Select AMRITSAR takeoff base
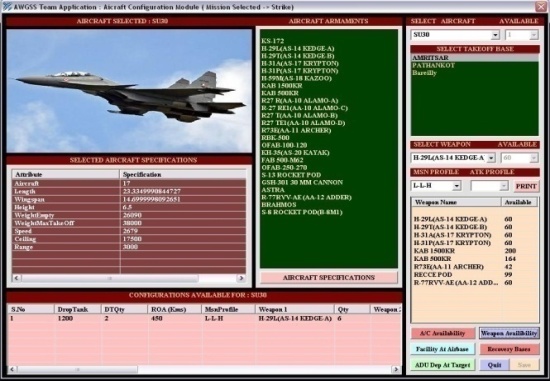 (475, 58)
